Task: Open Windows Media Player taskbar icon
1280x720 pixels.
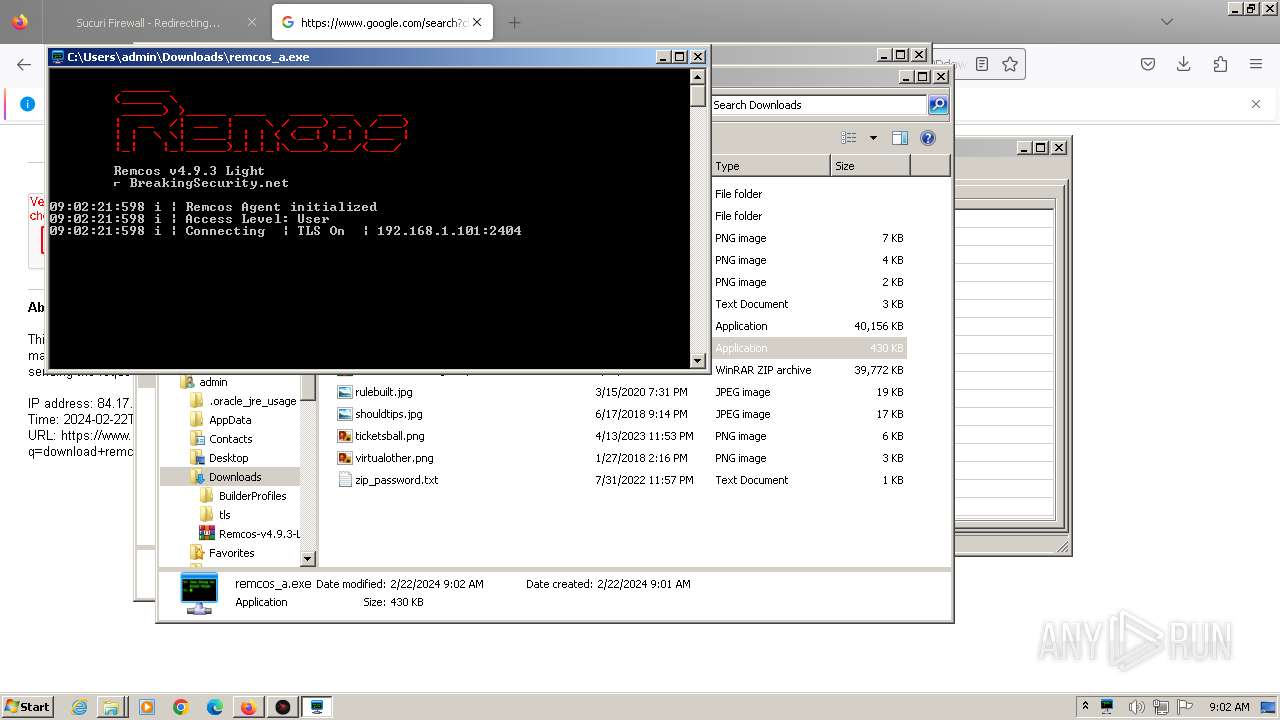Action: click(147, 707)
